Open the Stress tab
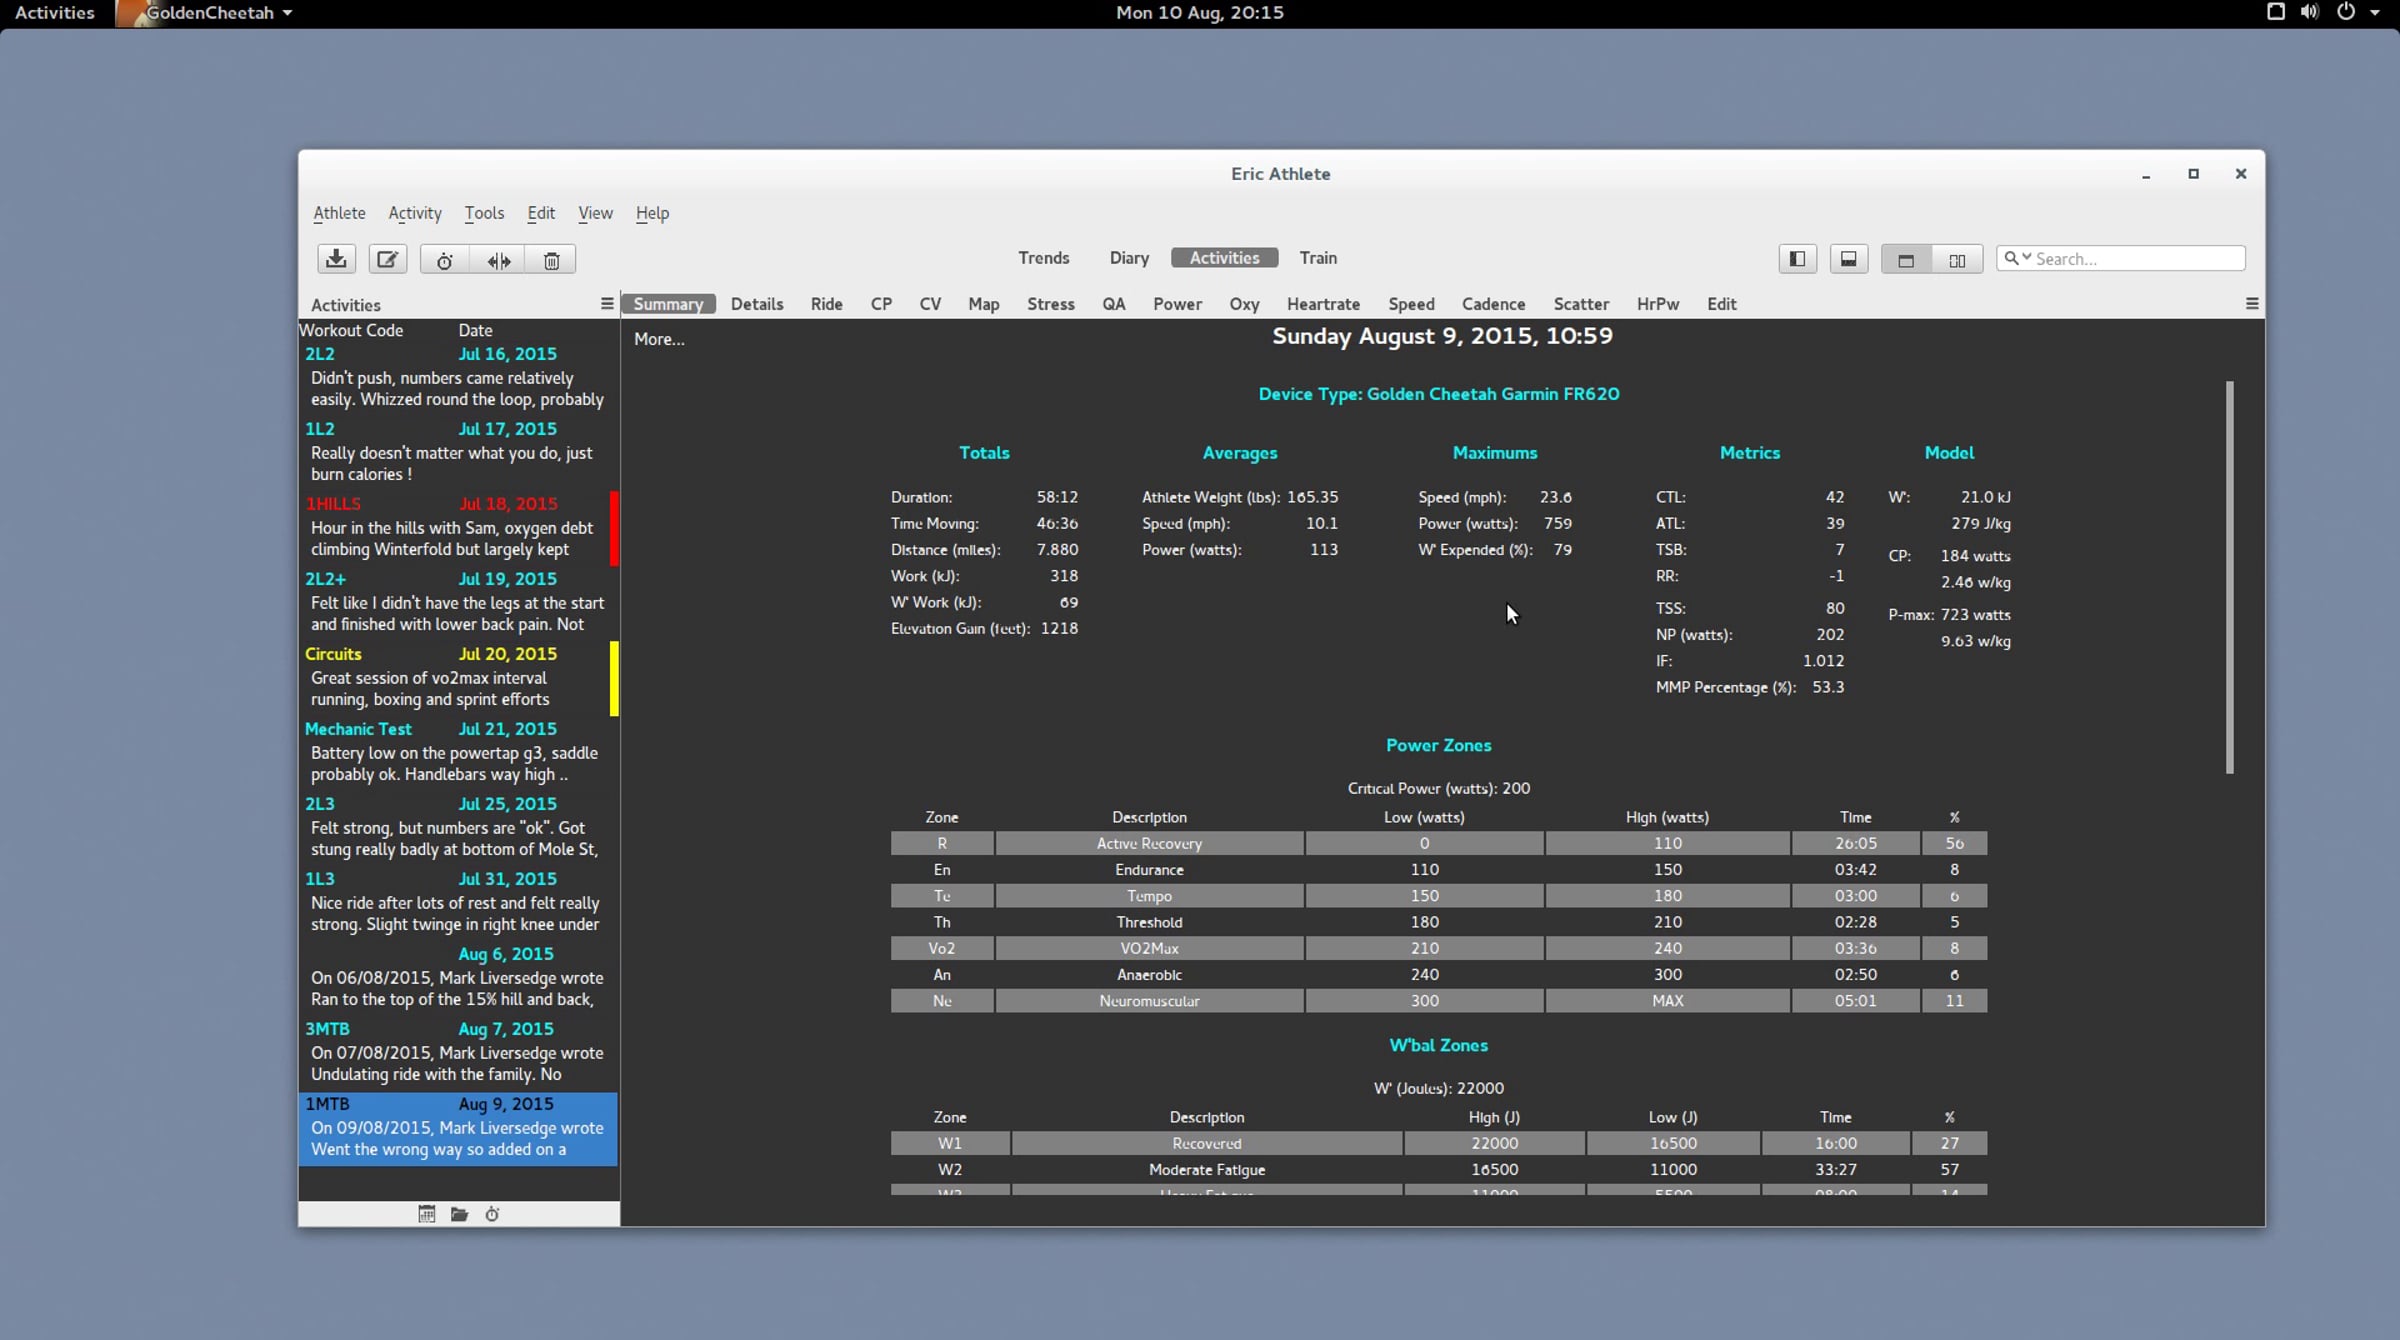2400x1340 pixels. (1050, 303)
